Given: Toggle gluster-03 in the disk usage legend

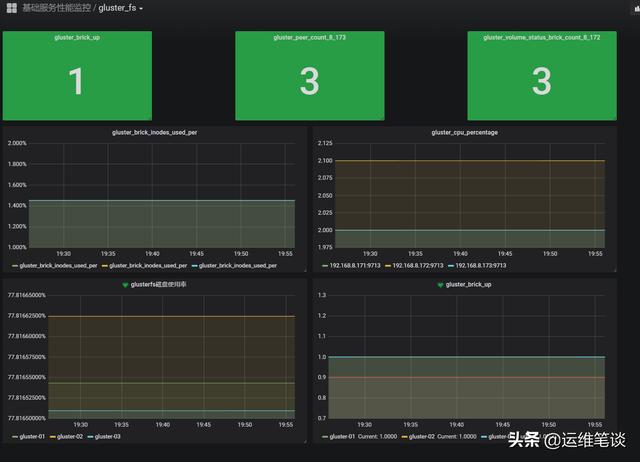Looking at the screenshot, I should click(107, 437).
